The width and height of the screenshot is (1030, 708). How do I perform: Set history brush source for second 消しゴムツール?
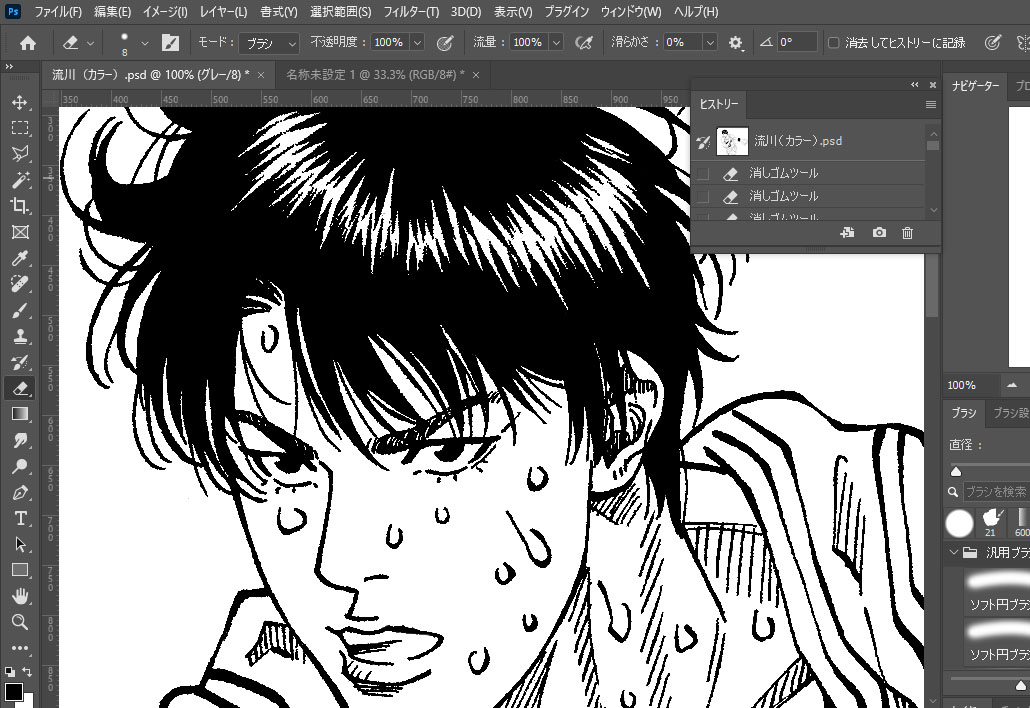[703, 196]
